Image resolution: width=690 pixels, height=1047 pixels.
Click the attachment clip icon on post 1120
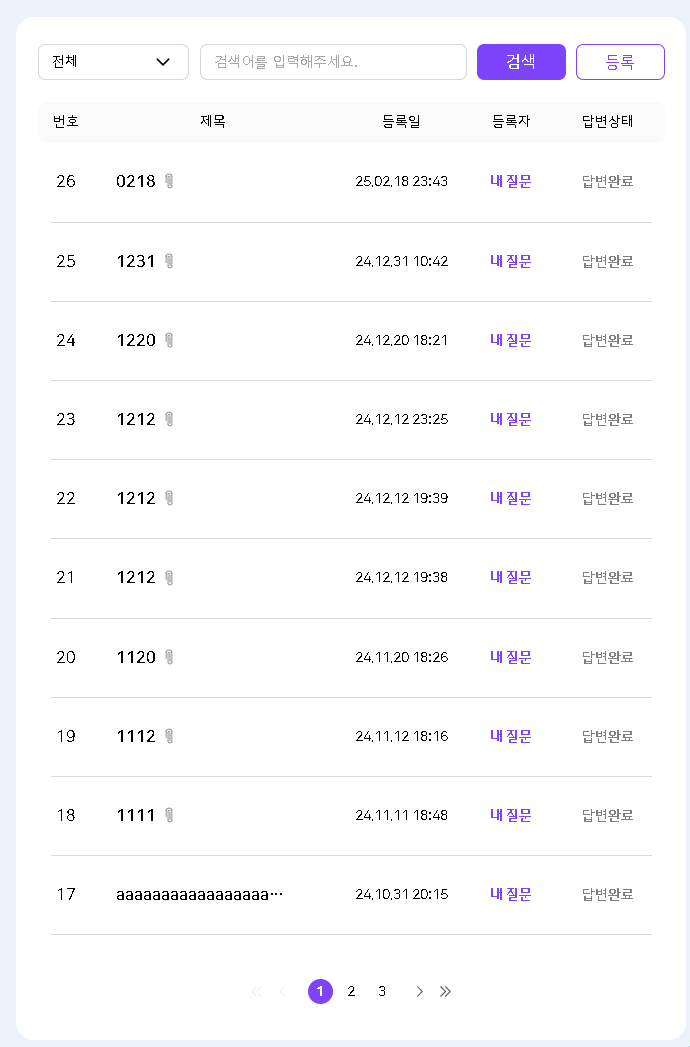[169, 657]
